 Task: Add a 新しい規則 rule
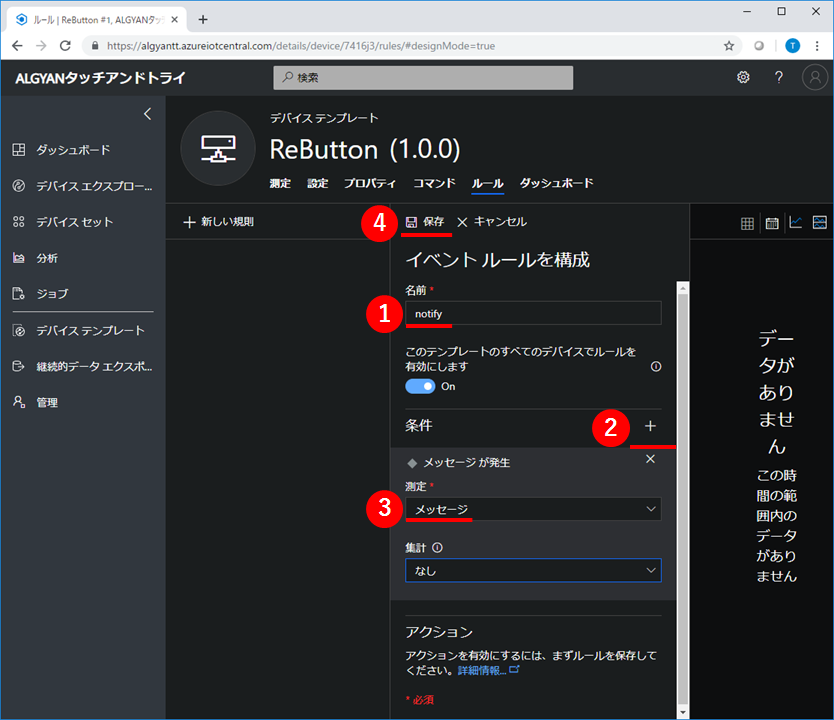(x=219, y=222)
